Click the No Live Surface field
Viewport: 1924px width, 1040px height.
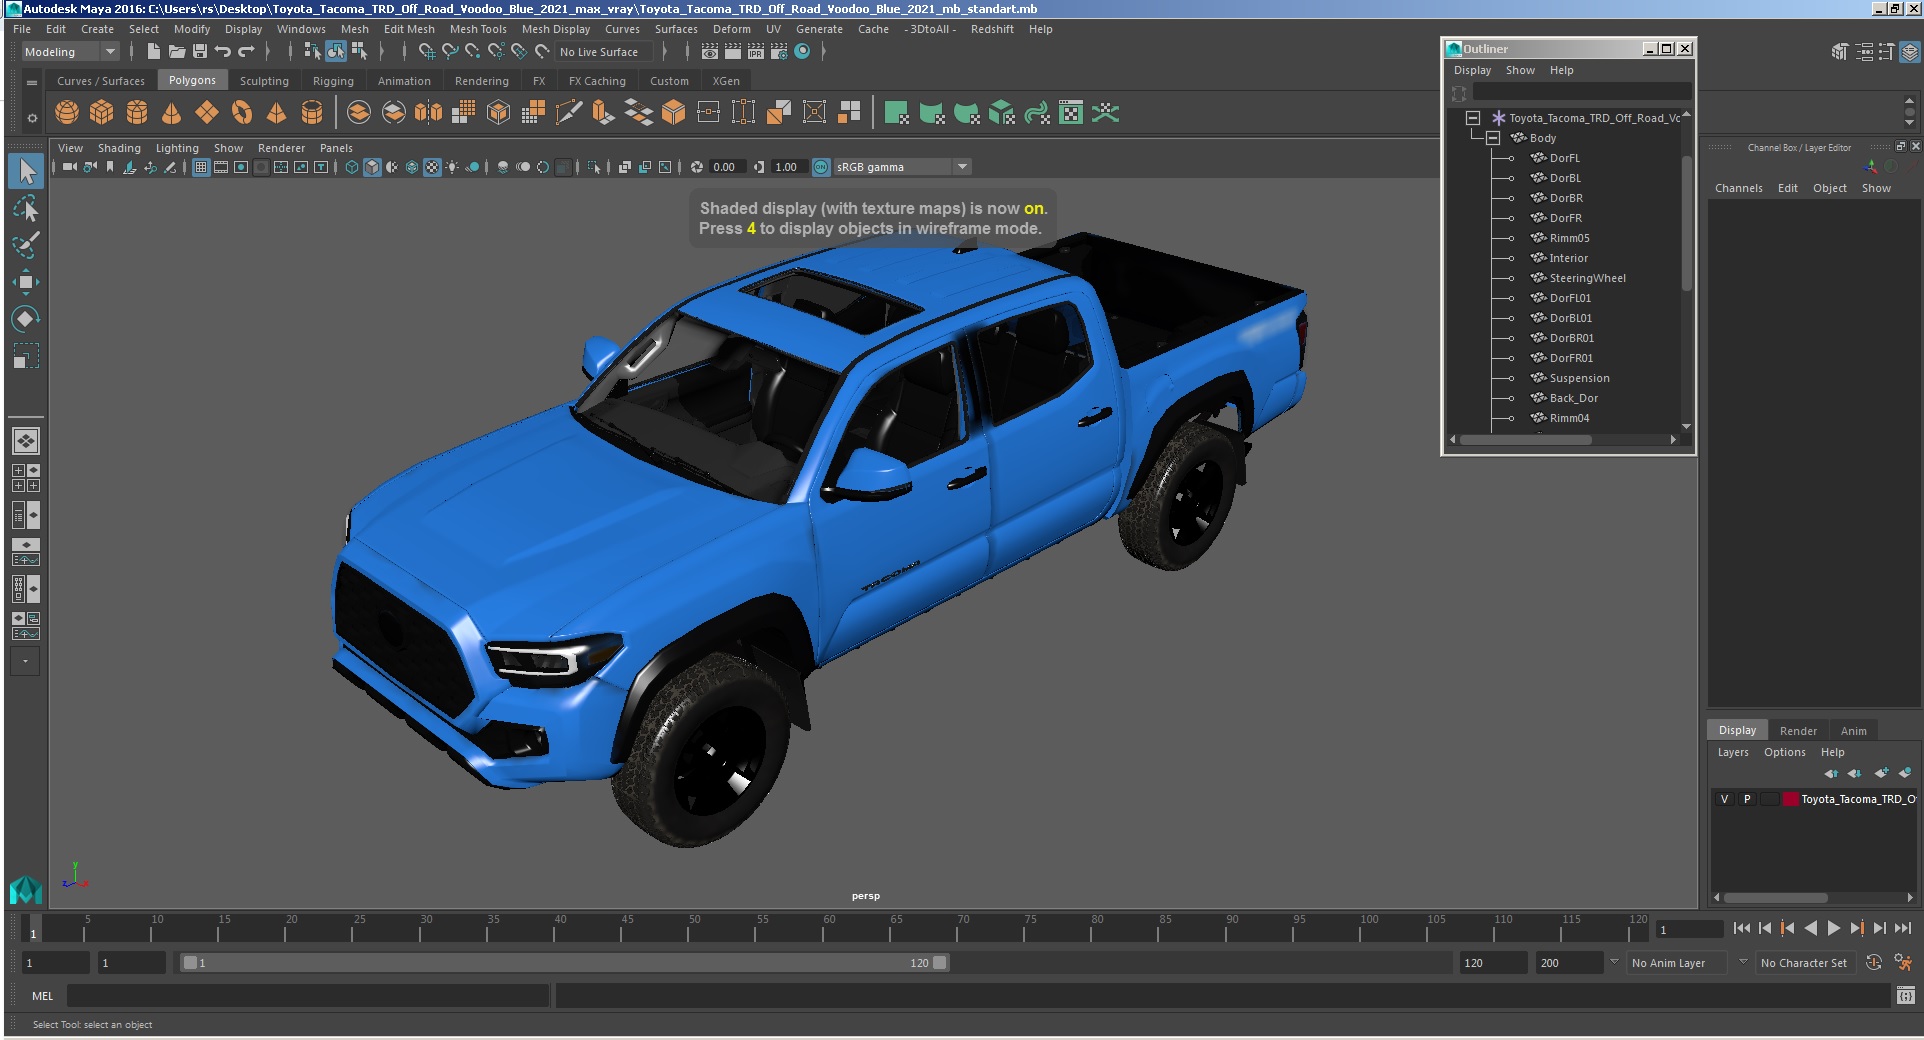click(x=605, y=52)
